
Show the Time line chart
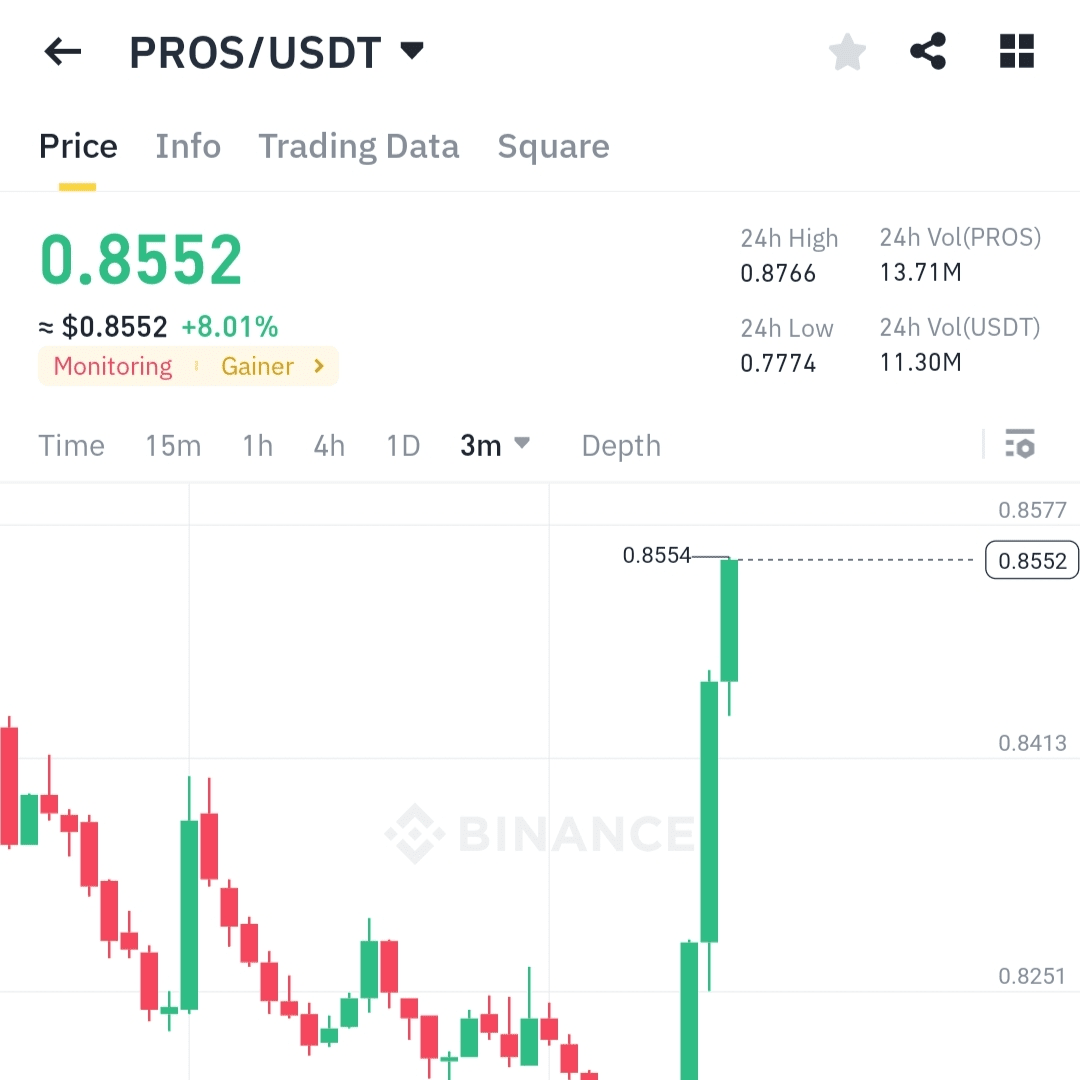click(71, 445)
